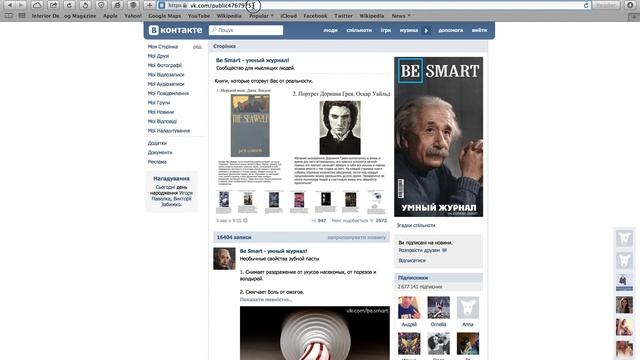Screen dimensions: 640x360
Task: Open subscriber Ornella's avatar
Action: (x=438, y=307)
